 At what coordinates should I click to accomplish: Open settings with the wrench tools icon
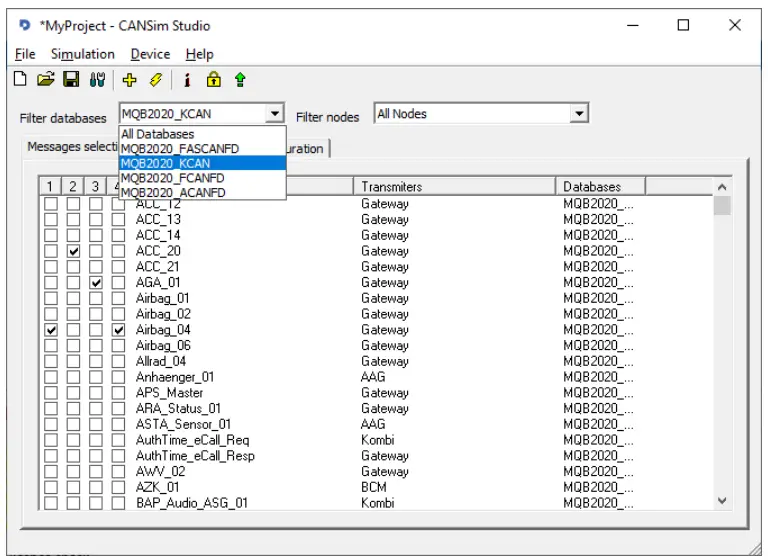(96, 80)
